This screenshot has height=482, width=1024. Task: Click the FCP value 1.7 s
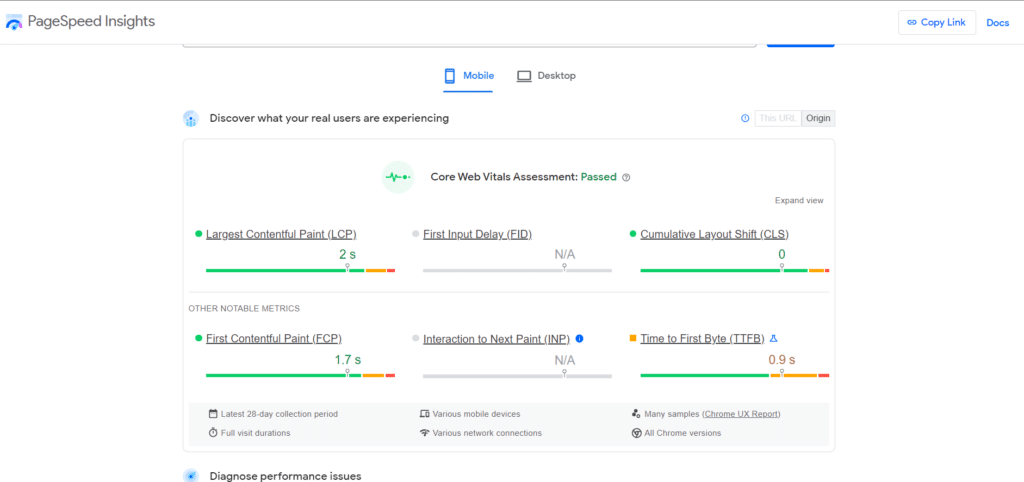coord(348,359)
